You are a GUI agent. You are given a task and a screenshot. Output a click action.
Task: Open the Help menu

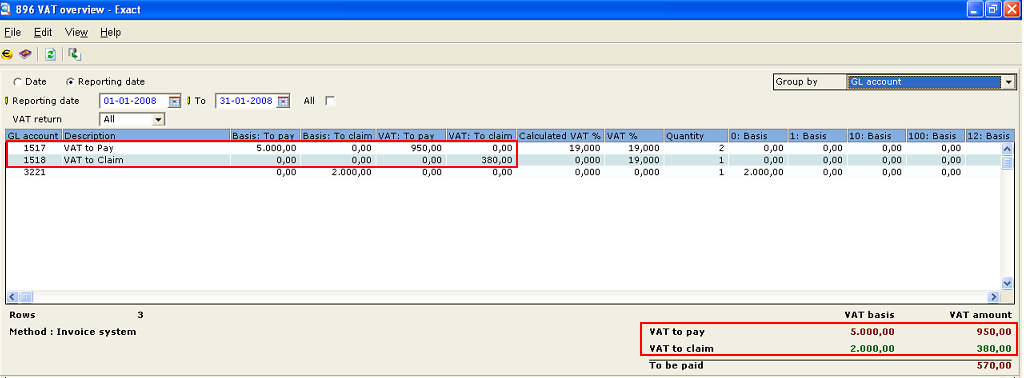point(110,32)
